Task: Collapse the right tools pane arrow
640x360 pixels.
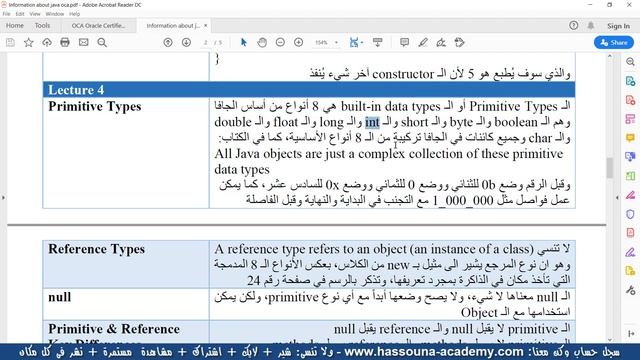Action: [x=617, y=198]
